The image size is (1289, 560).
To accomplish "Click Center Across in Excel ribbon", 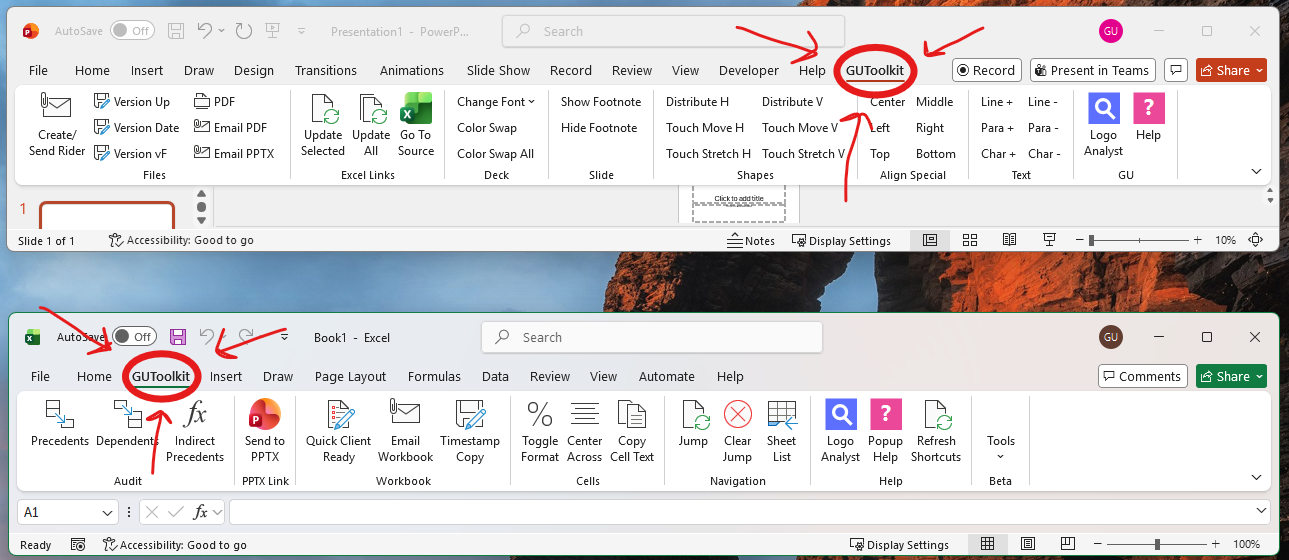I will coord(585,431).
